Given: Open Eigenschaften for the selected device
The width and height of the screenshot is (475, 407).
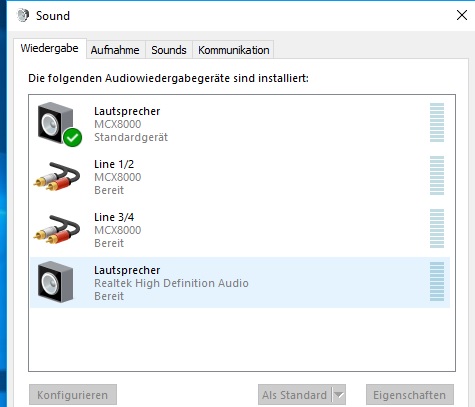Looking at the screenshot, I should coord(410,395).
